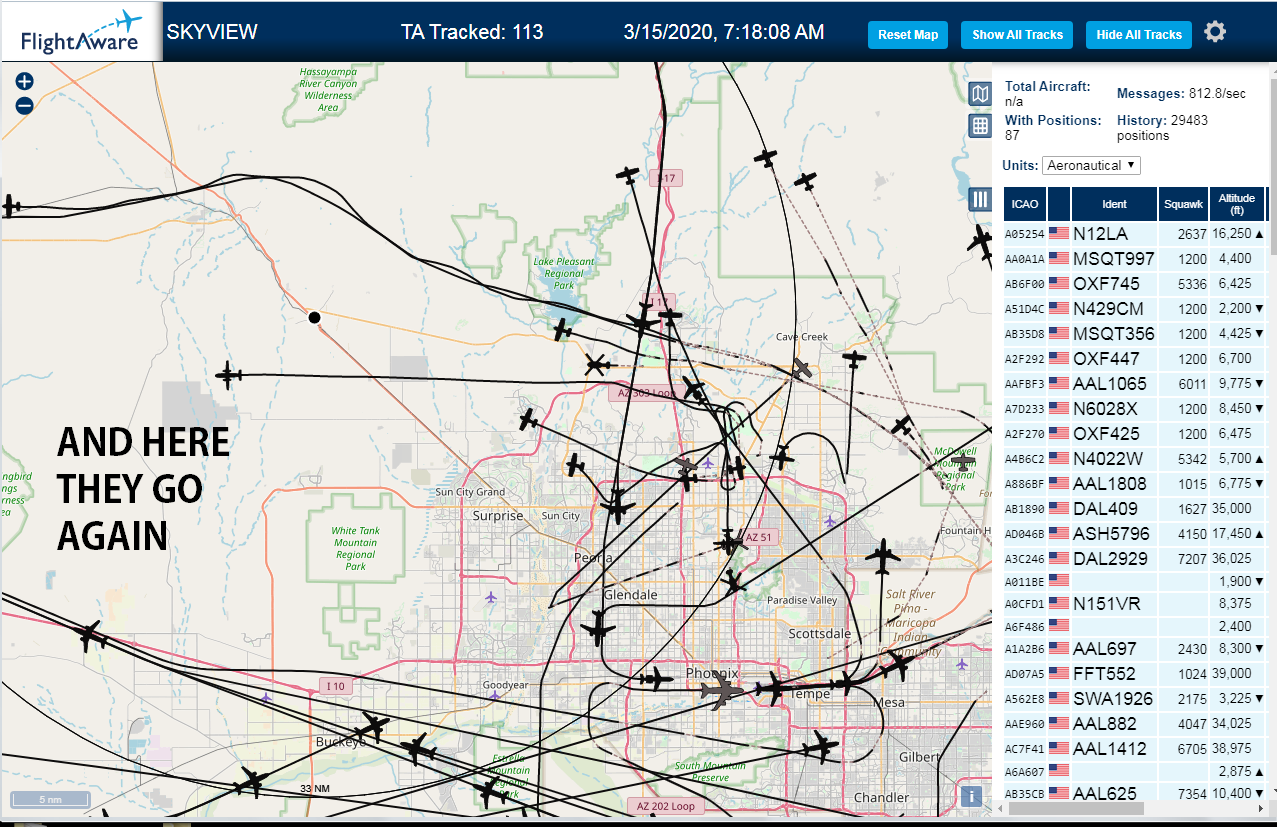Select the grey airplane icon over Phoenix label

click(722, 691)
